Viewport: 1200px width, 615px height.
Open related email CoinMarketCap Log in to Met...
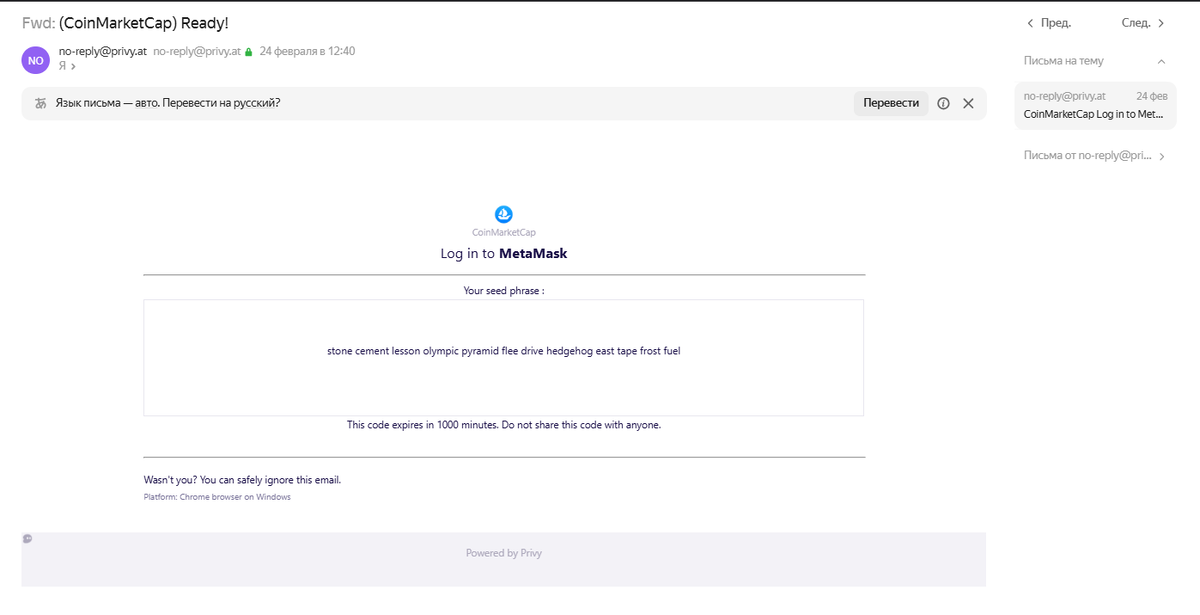point(1095,105)
